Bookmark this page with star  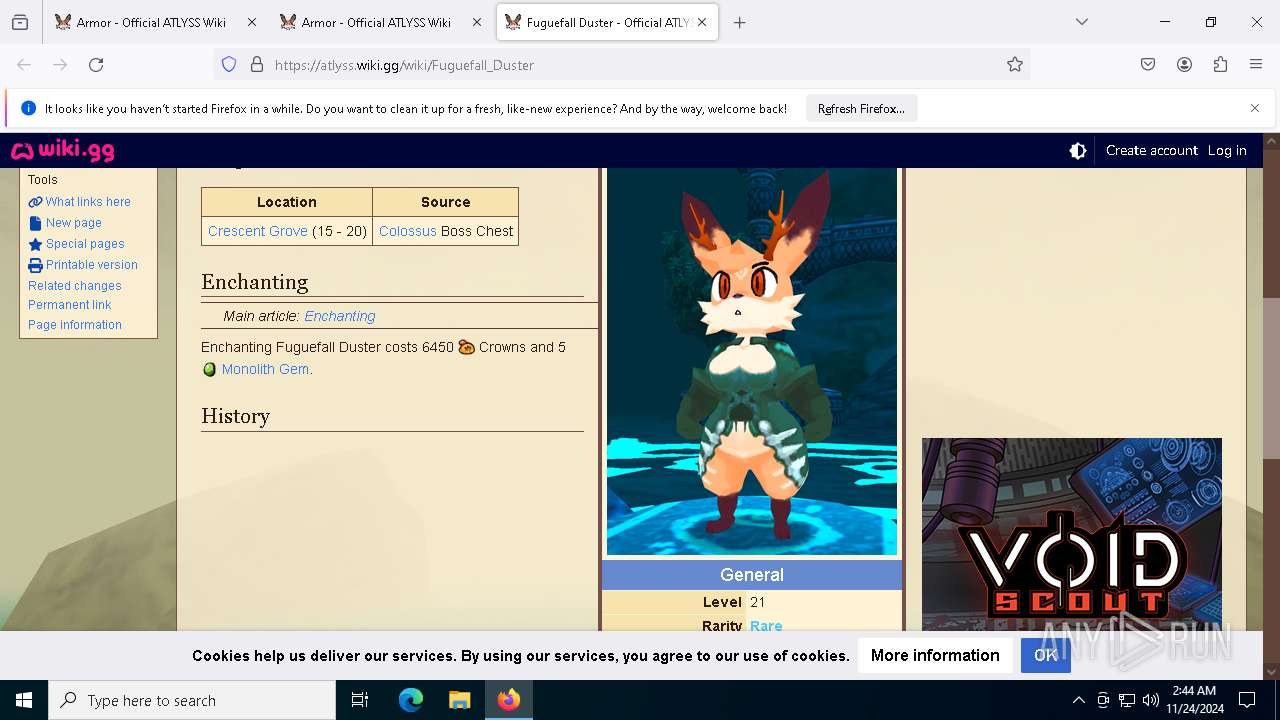tap(1015, 64)
